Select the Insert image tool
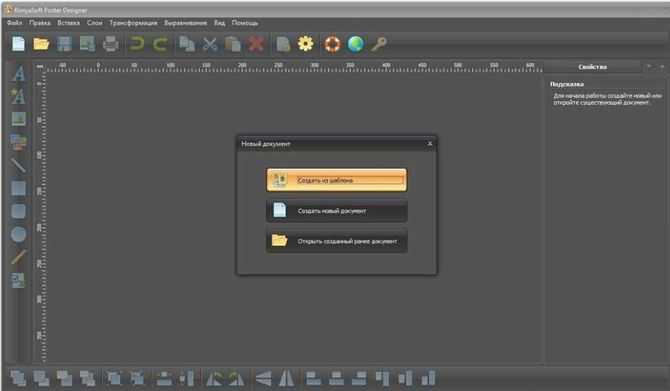Viewport: 670px width, 391px height. click(x=18, y=119)
